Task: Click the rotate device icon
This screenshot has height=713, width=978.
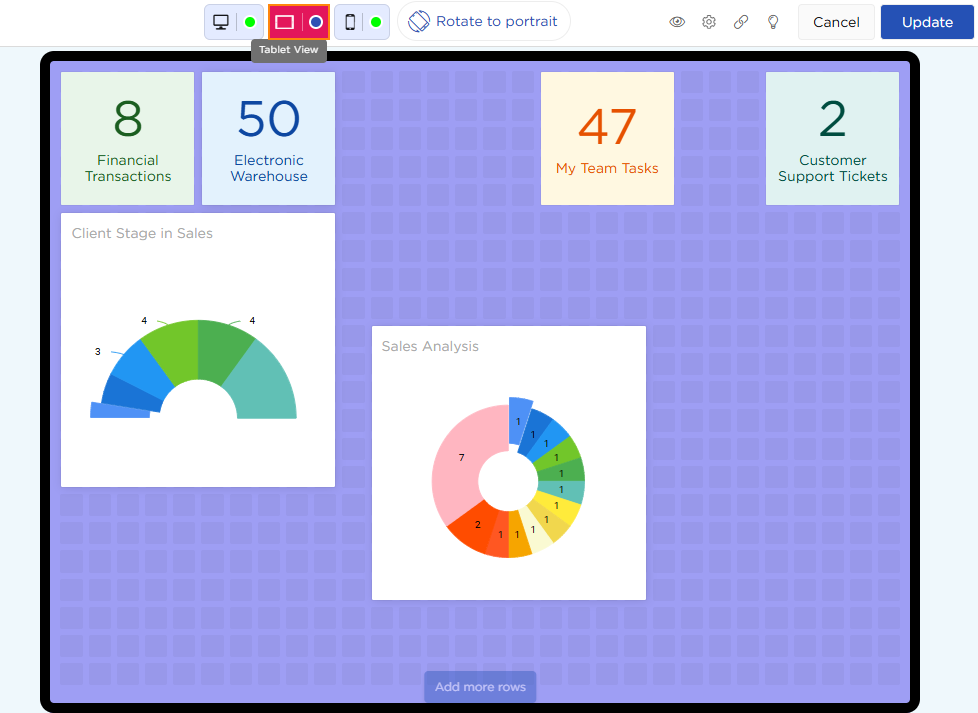Action: pos(419,21)
